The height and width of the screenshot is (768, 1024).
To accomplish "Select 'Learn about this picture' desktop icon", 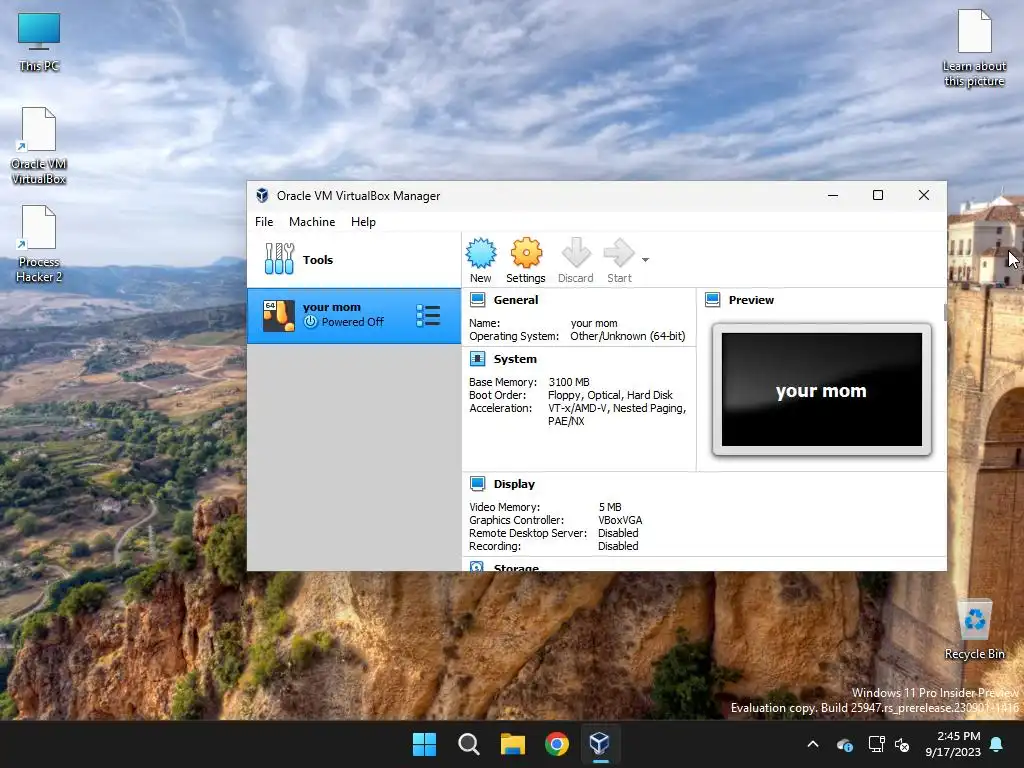I will pyautogui.click(x=974, y=48).
